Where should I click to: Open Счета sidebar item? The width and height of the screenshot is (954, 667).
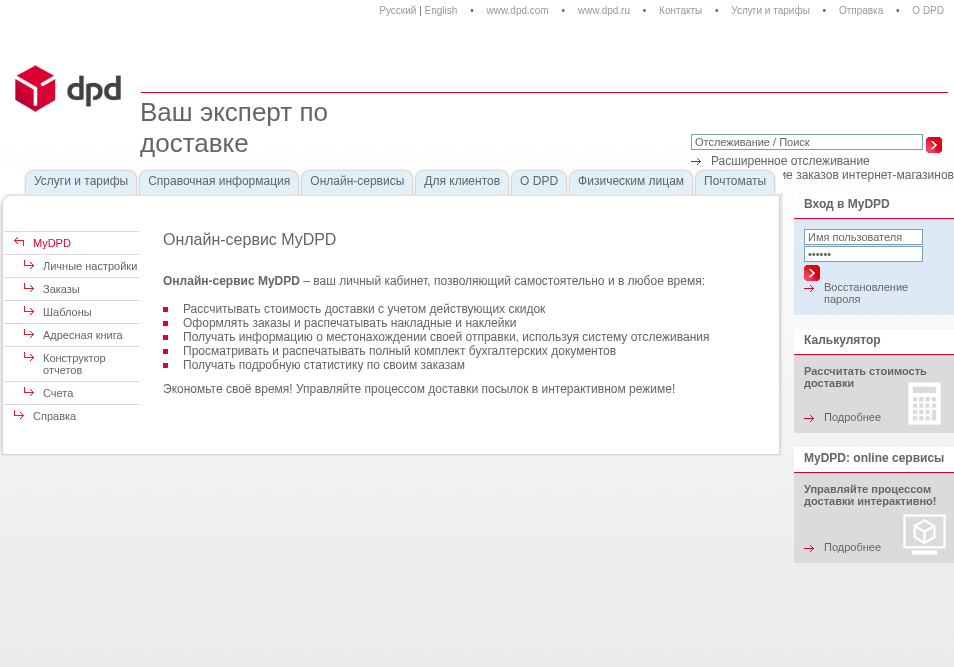pyautogui.click(x=58, y=393)
